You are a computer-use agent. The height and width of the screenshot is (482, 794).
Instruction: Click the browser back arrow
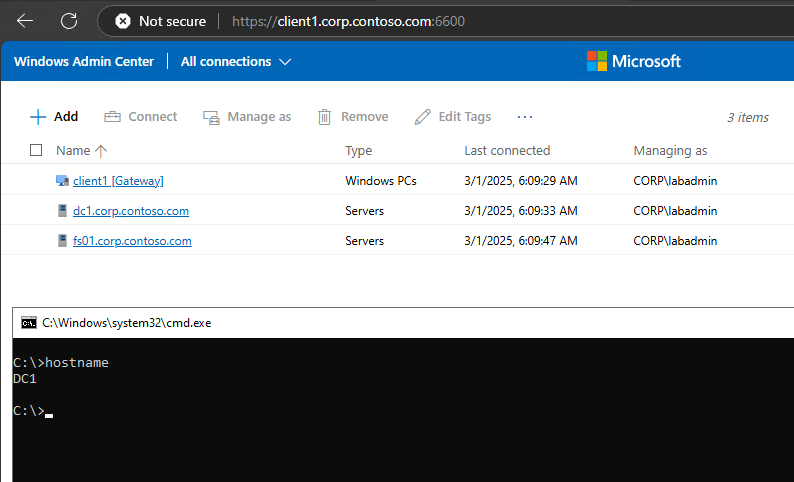point(26,21)
